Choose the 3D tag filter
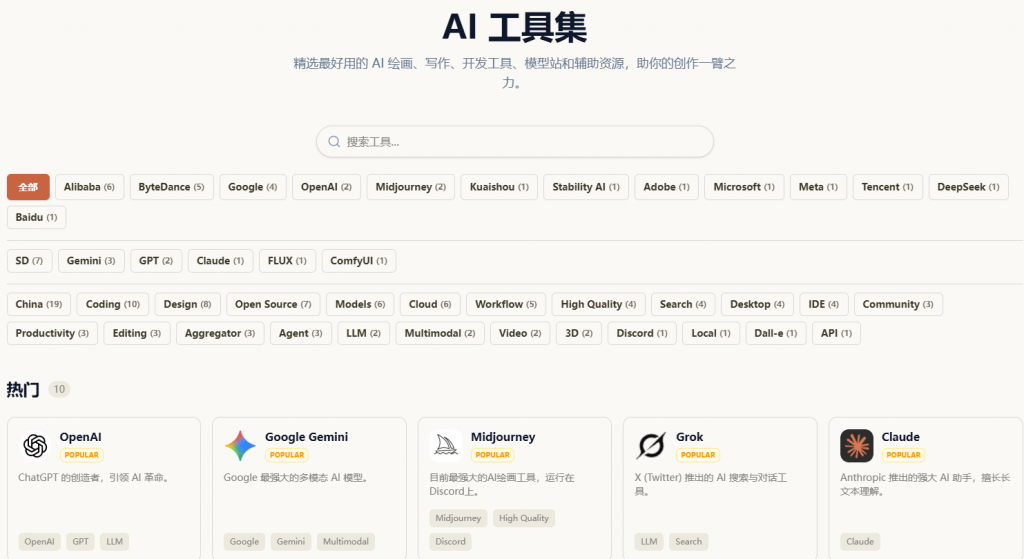1024x559 pixels. pyautogui.click(x=579, y=333)
